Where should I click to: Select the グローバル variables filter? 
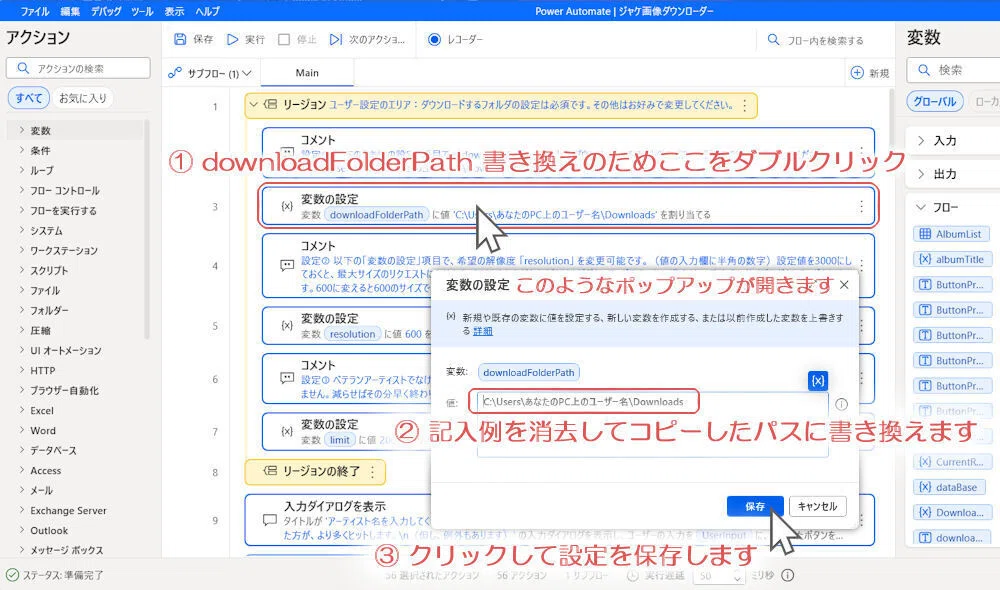(x=935, y=101)
